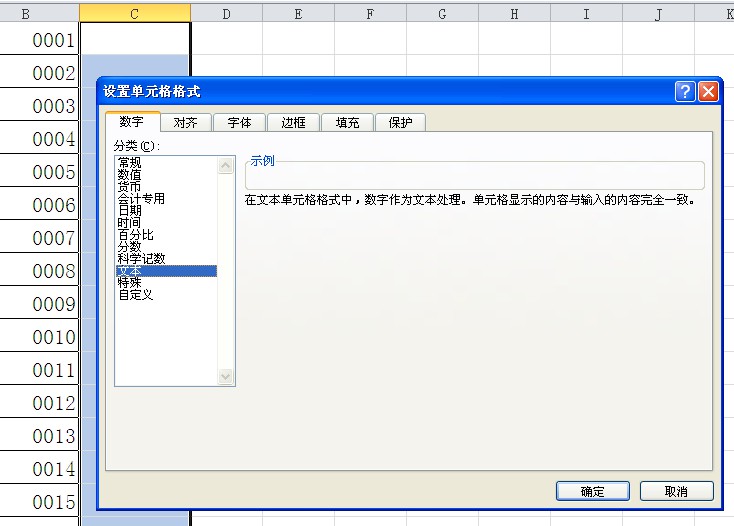Click cell containing 0007
This screenshot has width=734, height=526.
pyautogui.click(x=39, y=236)
